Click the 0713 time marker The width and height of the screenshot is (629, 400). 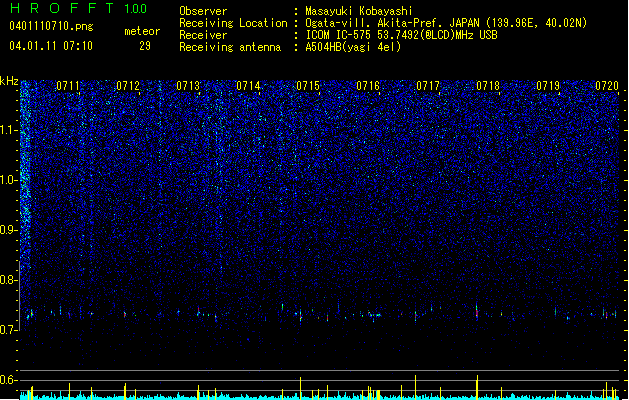(x=188, y=86)
